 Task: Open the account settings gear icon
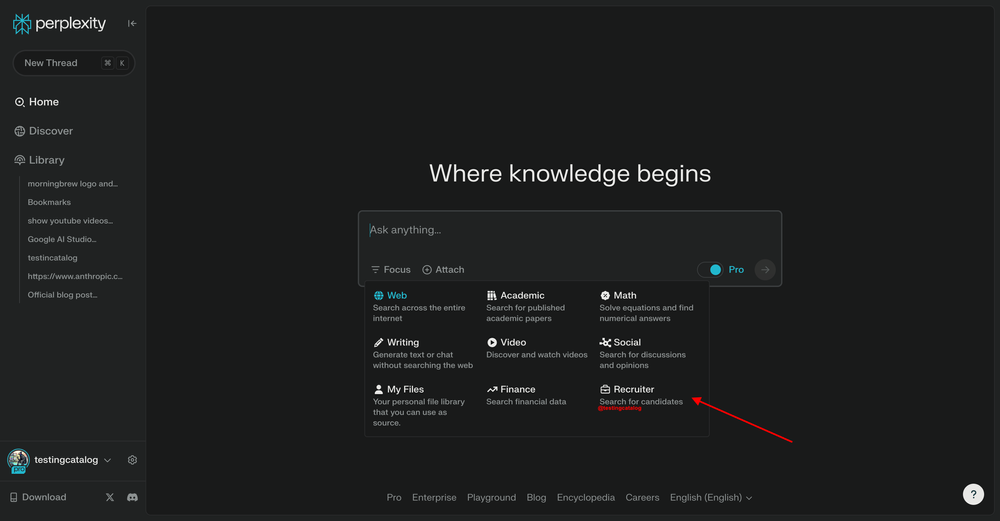[x=132, y=460]
